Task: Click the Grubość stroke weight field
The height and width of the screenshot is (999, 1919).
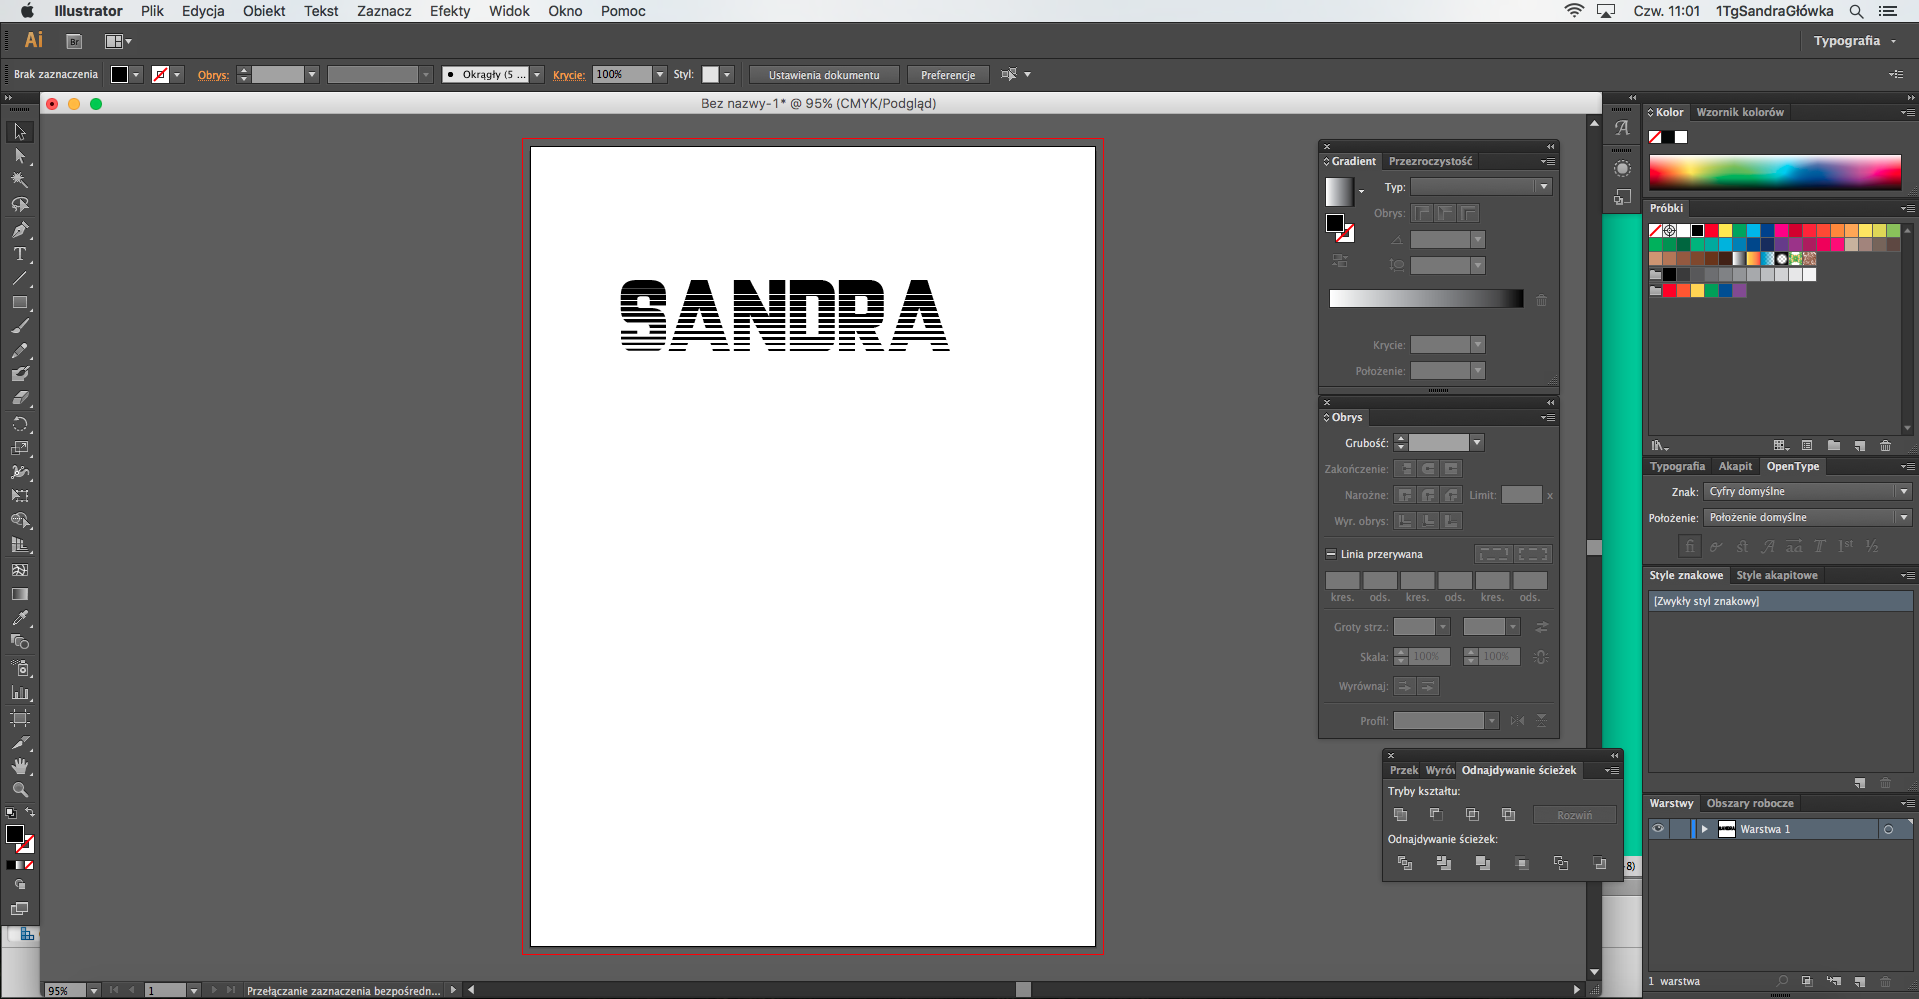Action: pos(1438,443)
